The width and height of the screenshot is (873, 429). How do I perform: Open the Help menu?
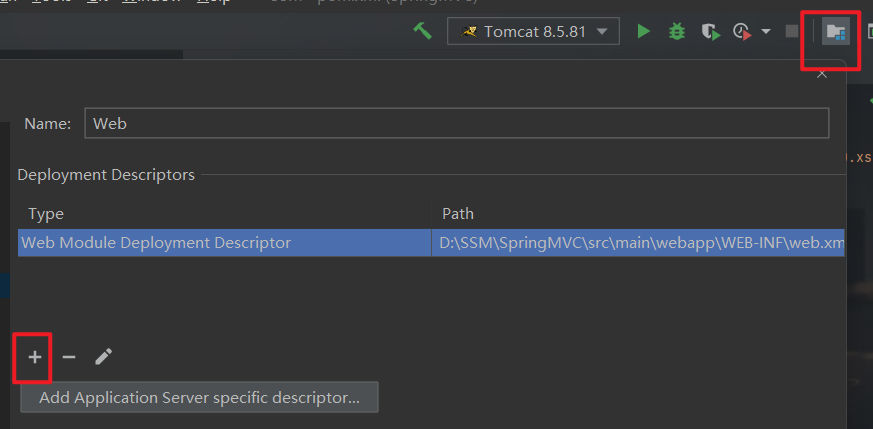(213, 3)
